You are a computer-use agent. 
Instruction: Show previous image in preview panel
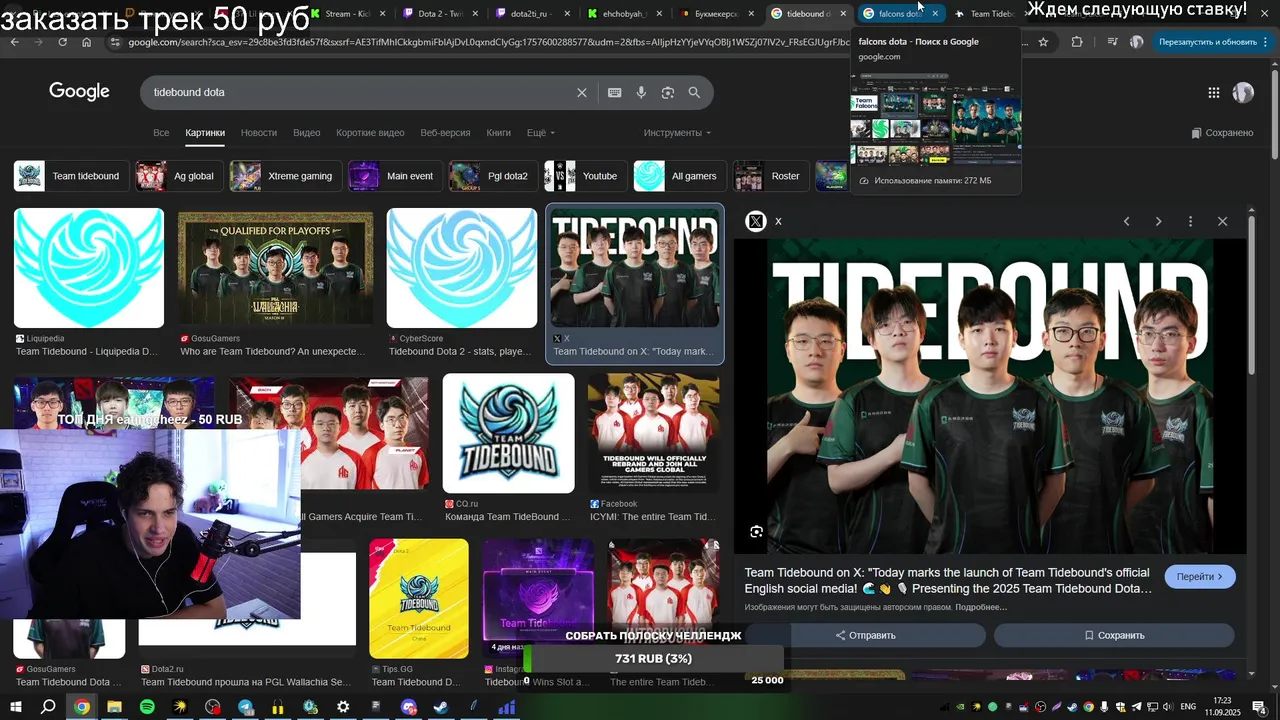tap(1126, 221)
